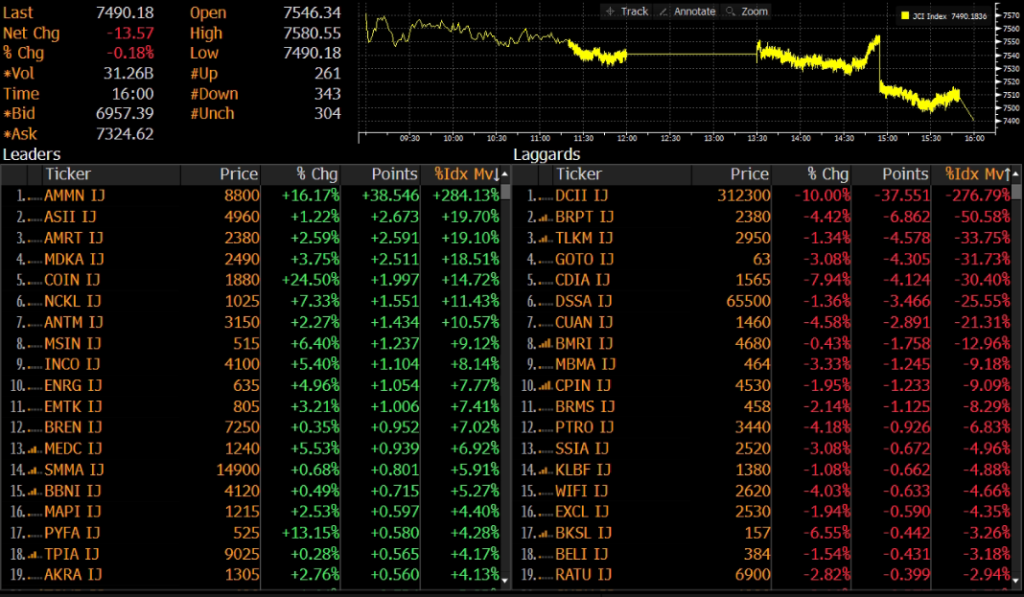Click the *Vol value 31.26B
This screenshot has width=1024, height=597.
coord(128,73)
